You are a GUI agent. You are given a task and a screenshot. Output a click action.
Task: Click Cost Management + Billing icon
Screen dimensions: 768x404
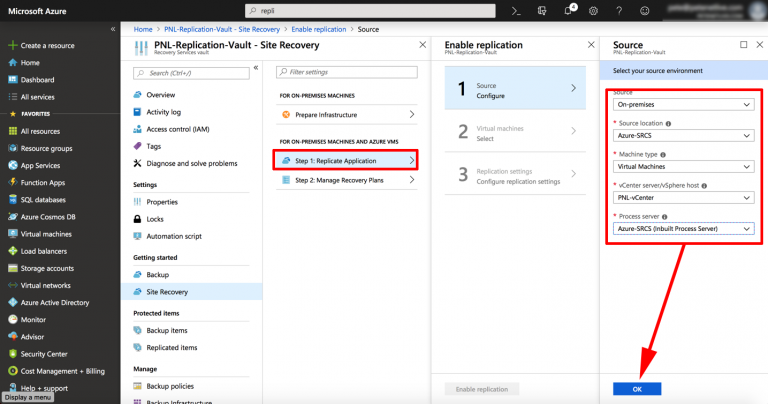coord(13,371)
